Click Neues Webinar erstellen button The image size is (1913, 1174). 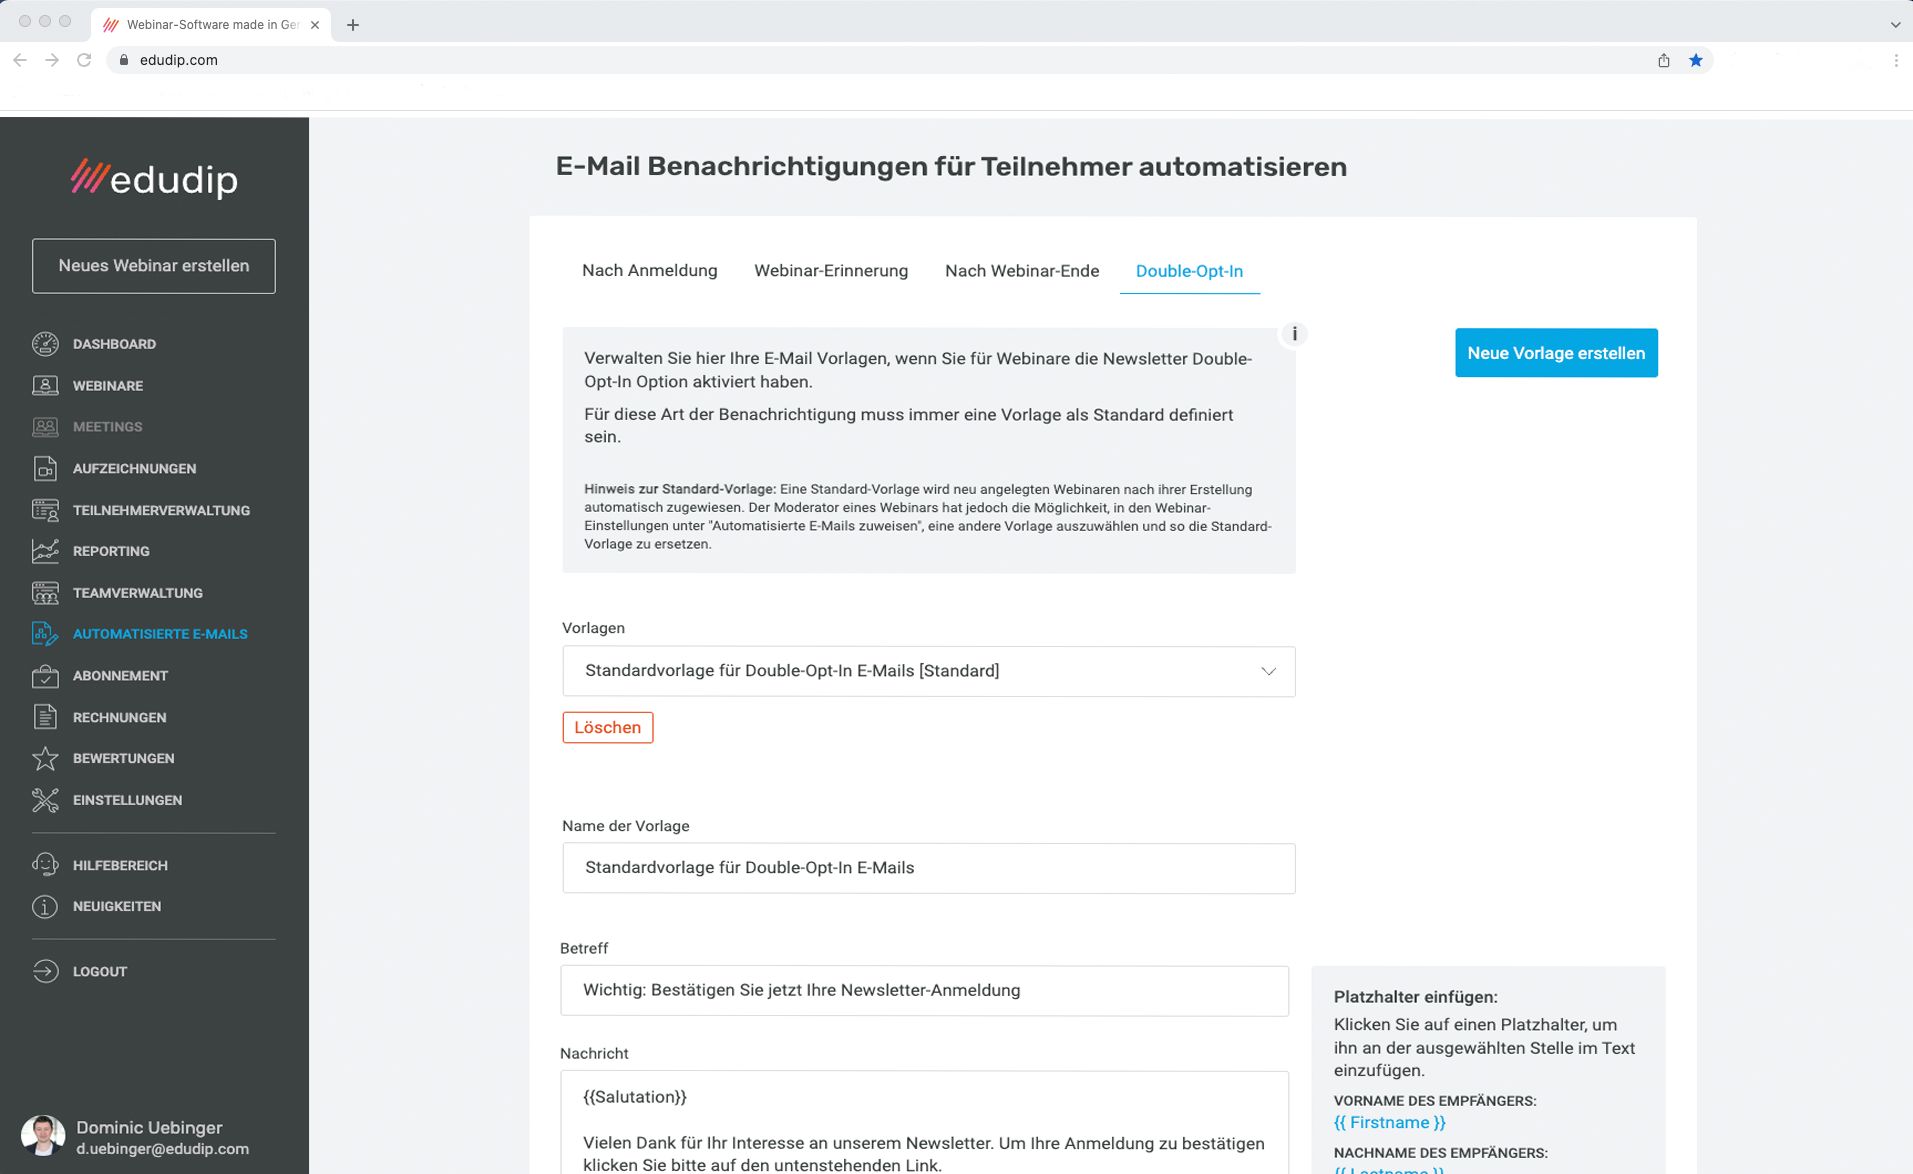click(x=153, y=266)
